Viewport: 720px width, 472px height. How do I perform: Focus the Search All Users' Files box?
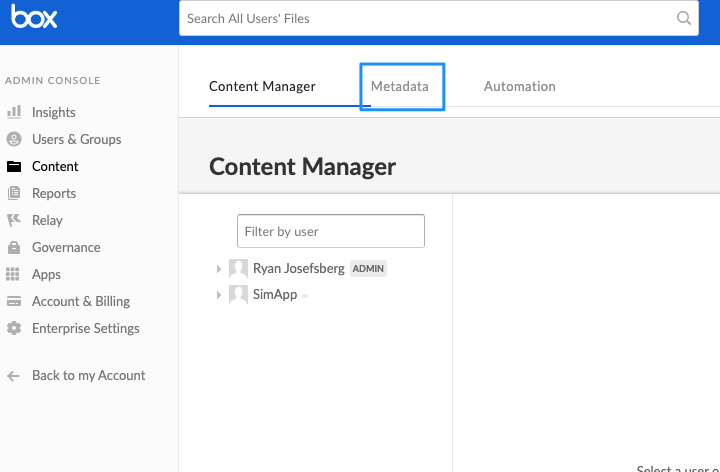tap(425, 18)
